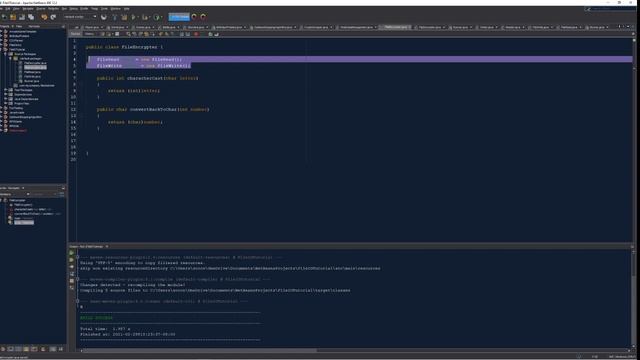Open the Profile Project arrow dropdown

tap(161, 17)
